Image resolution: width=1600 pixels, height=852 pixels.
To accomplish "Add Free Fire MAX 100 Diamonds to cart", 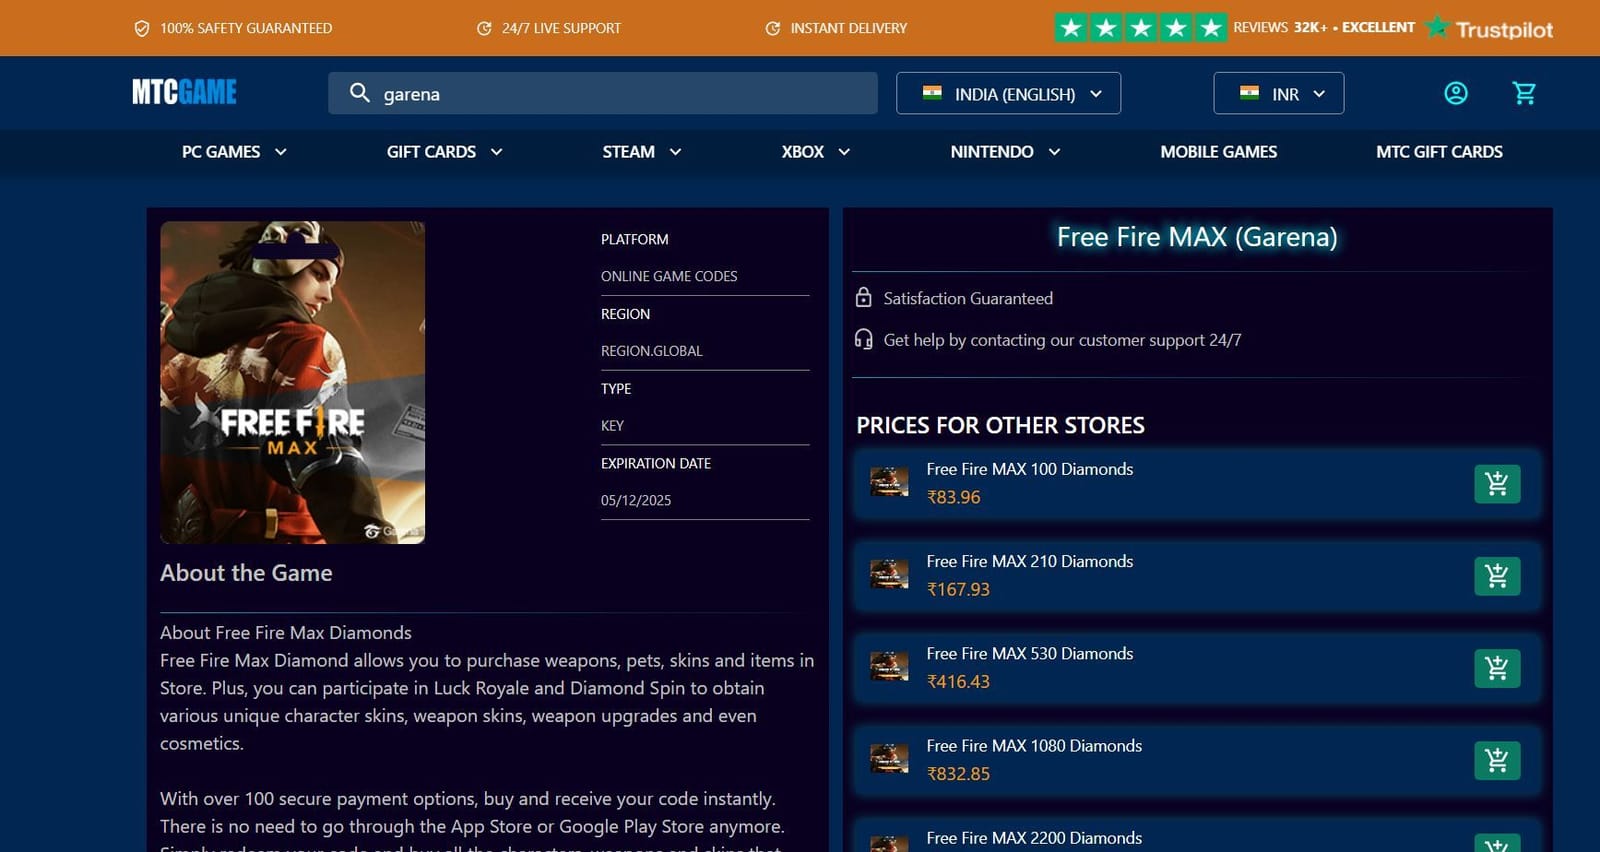I will (1496, 484).
